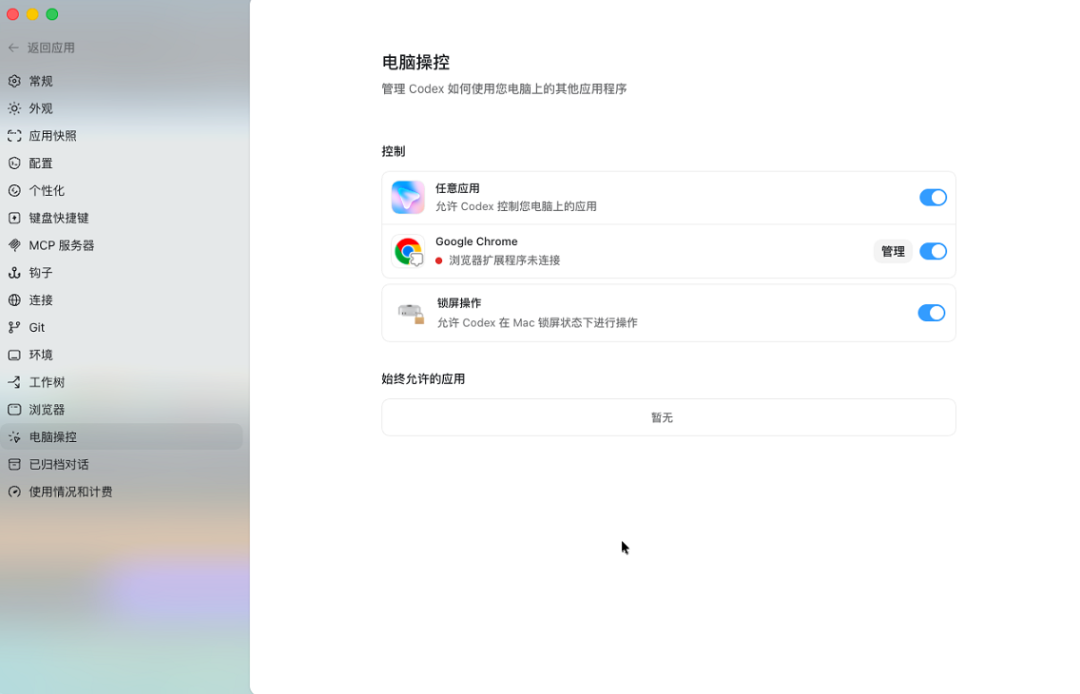Go to the 外观 settings section

pyautogui.click(x=122, y=108)
